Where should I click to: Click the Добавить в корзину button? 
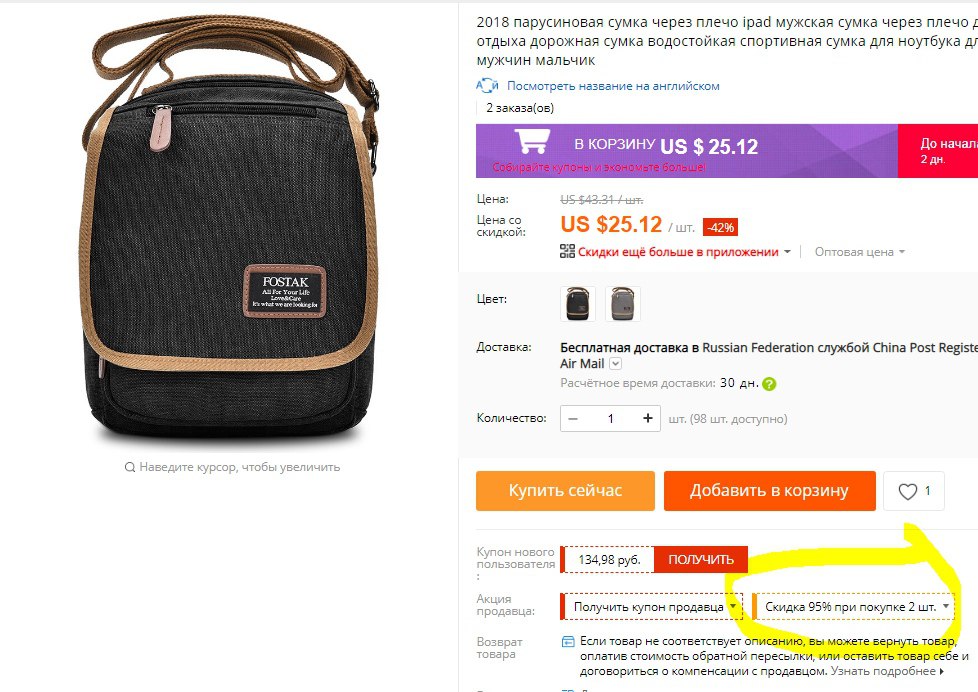pyautogui.click(x=770, y=491)
